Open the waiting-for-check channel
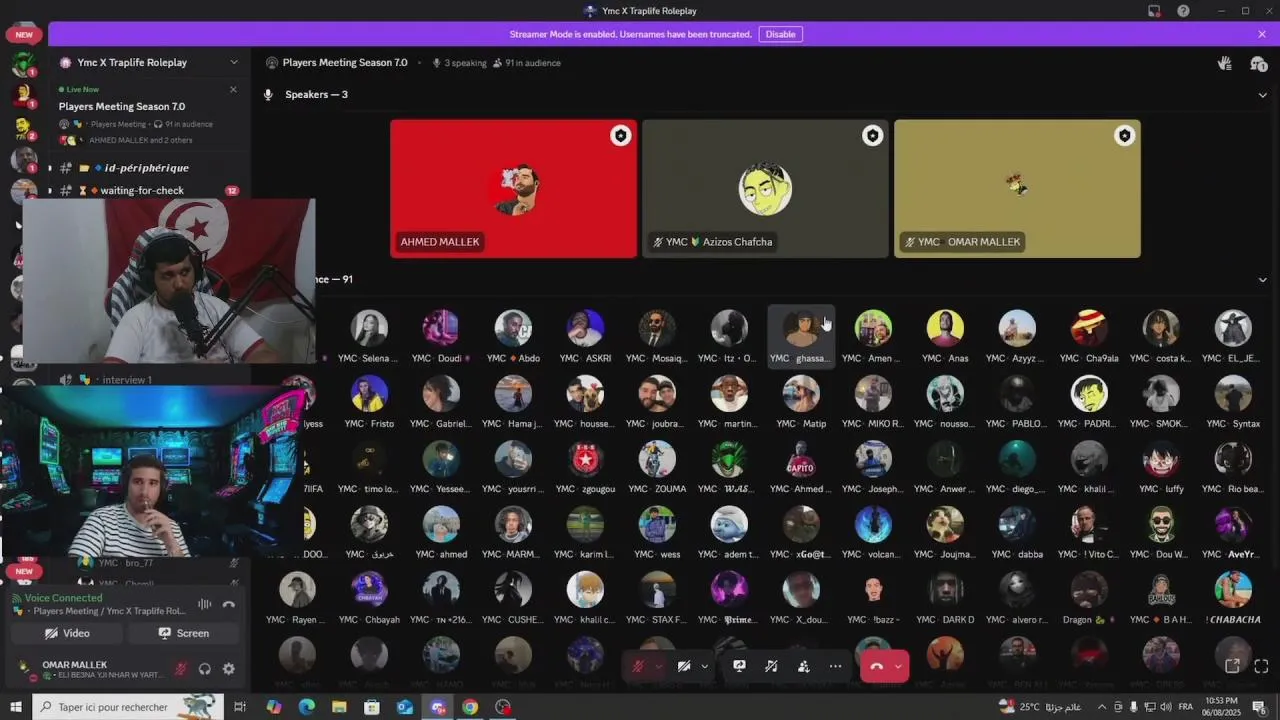This screenshot has width=1280, height=720. click(x=142, y=190)
